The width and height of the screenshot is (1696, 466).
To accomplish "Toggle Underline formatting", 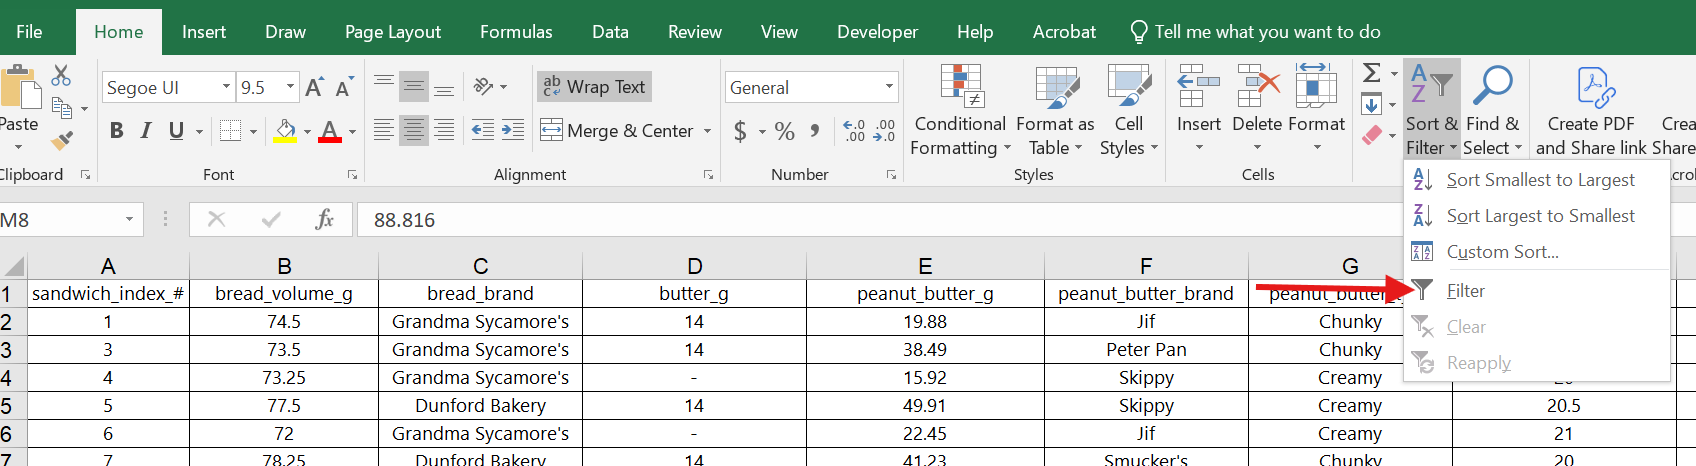I will [x=177, y=131].
